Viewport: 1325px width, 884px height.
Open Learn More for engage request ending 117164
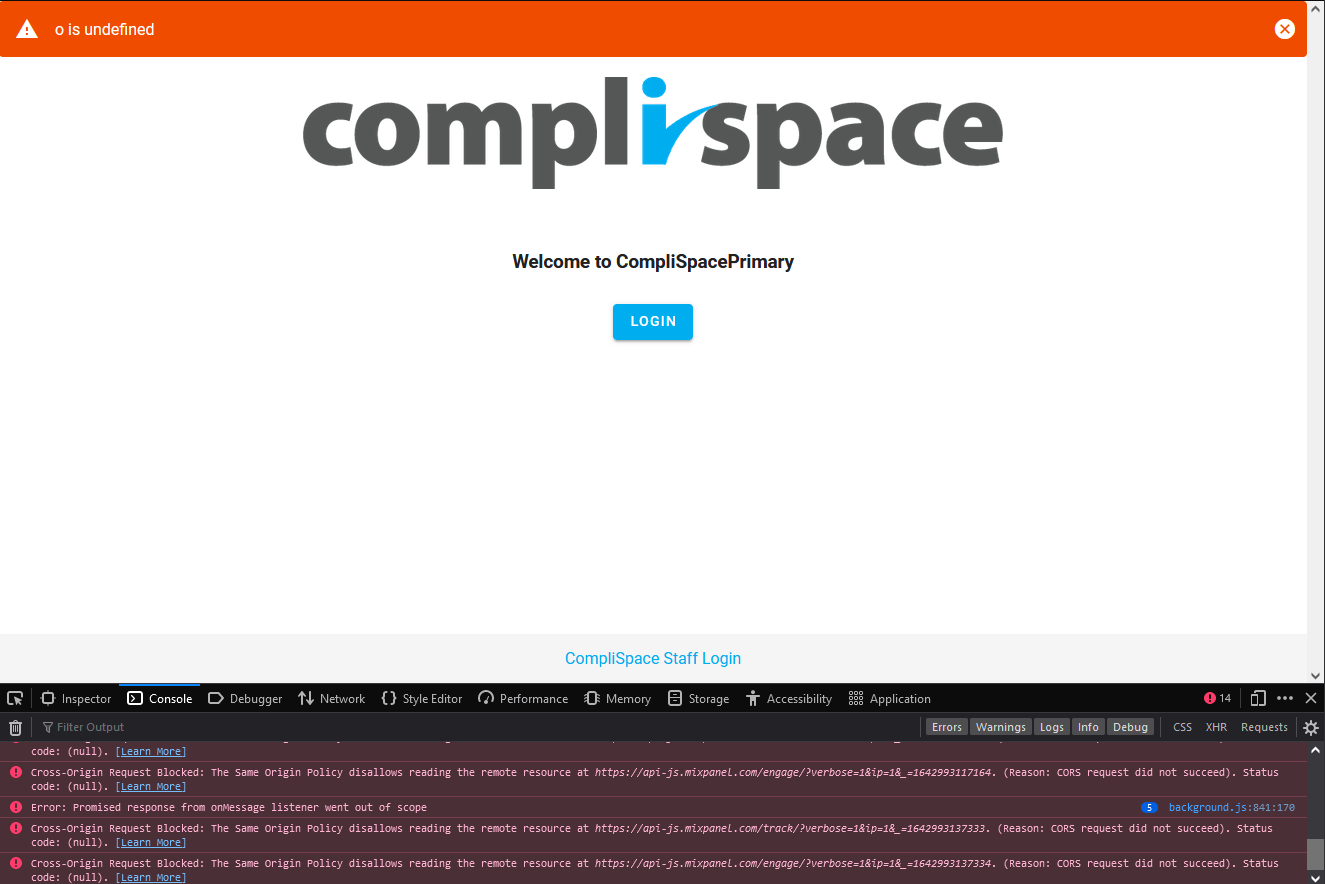click(151, 786)
